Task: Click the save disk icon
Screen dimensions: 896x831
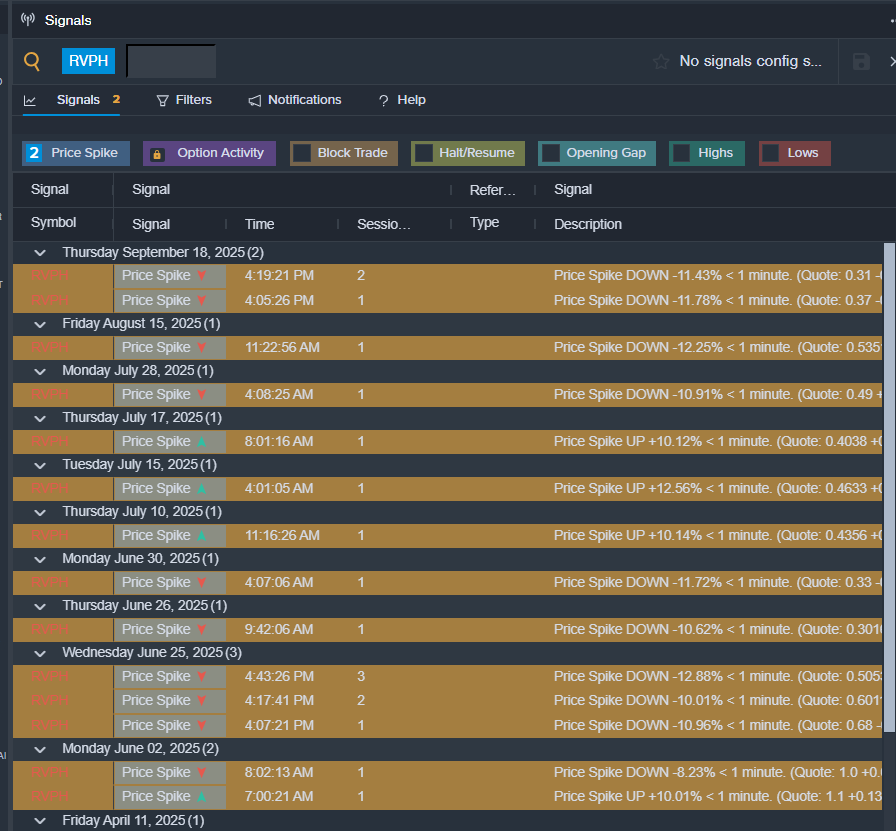Action: [x=861, y=62]
